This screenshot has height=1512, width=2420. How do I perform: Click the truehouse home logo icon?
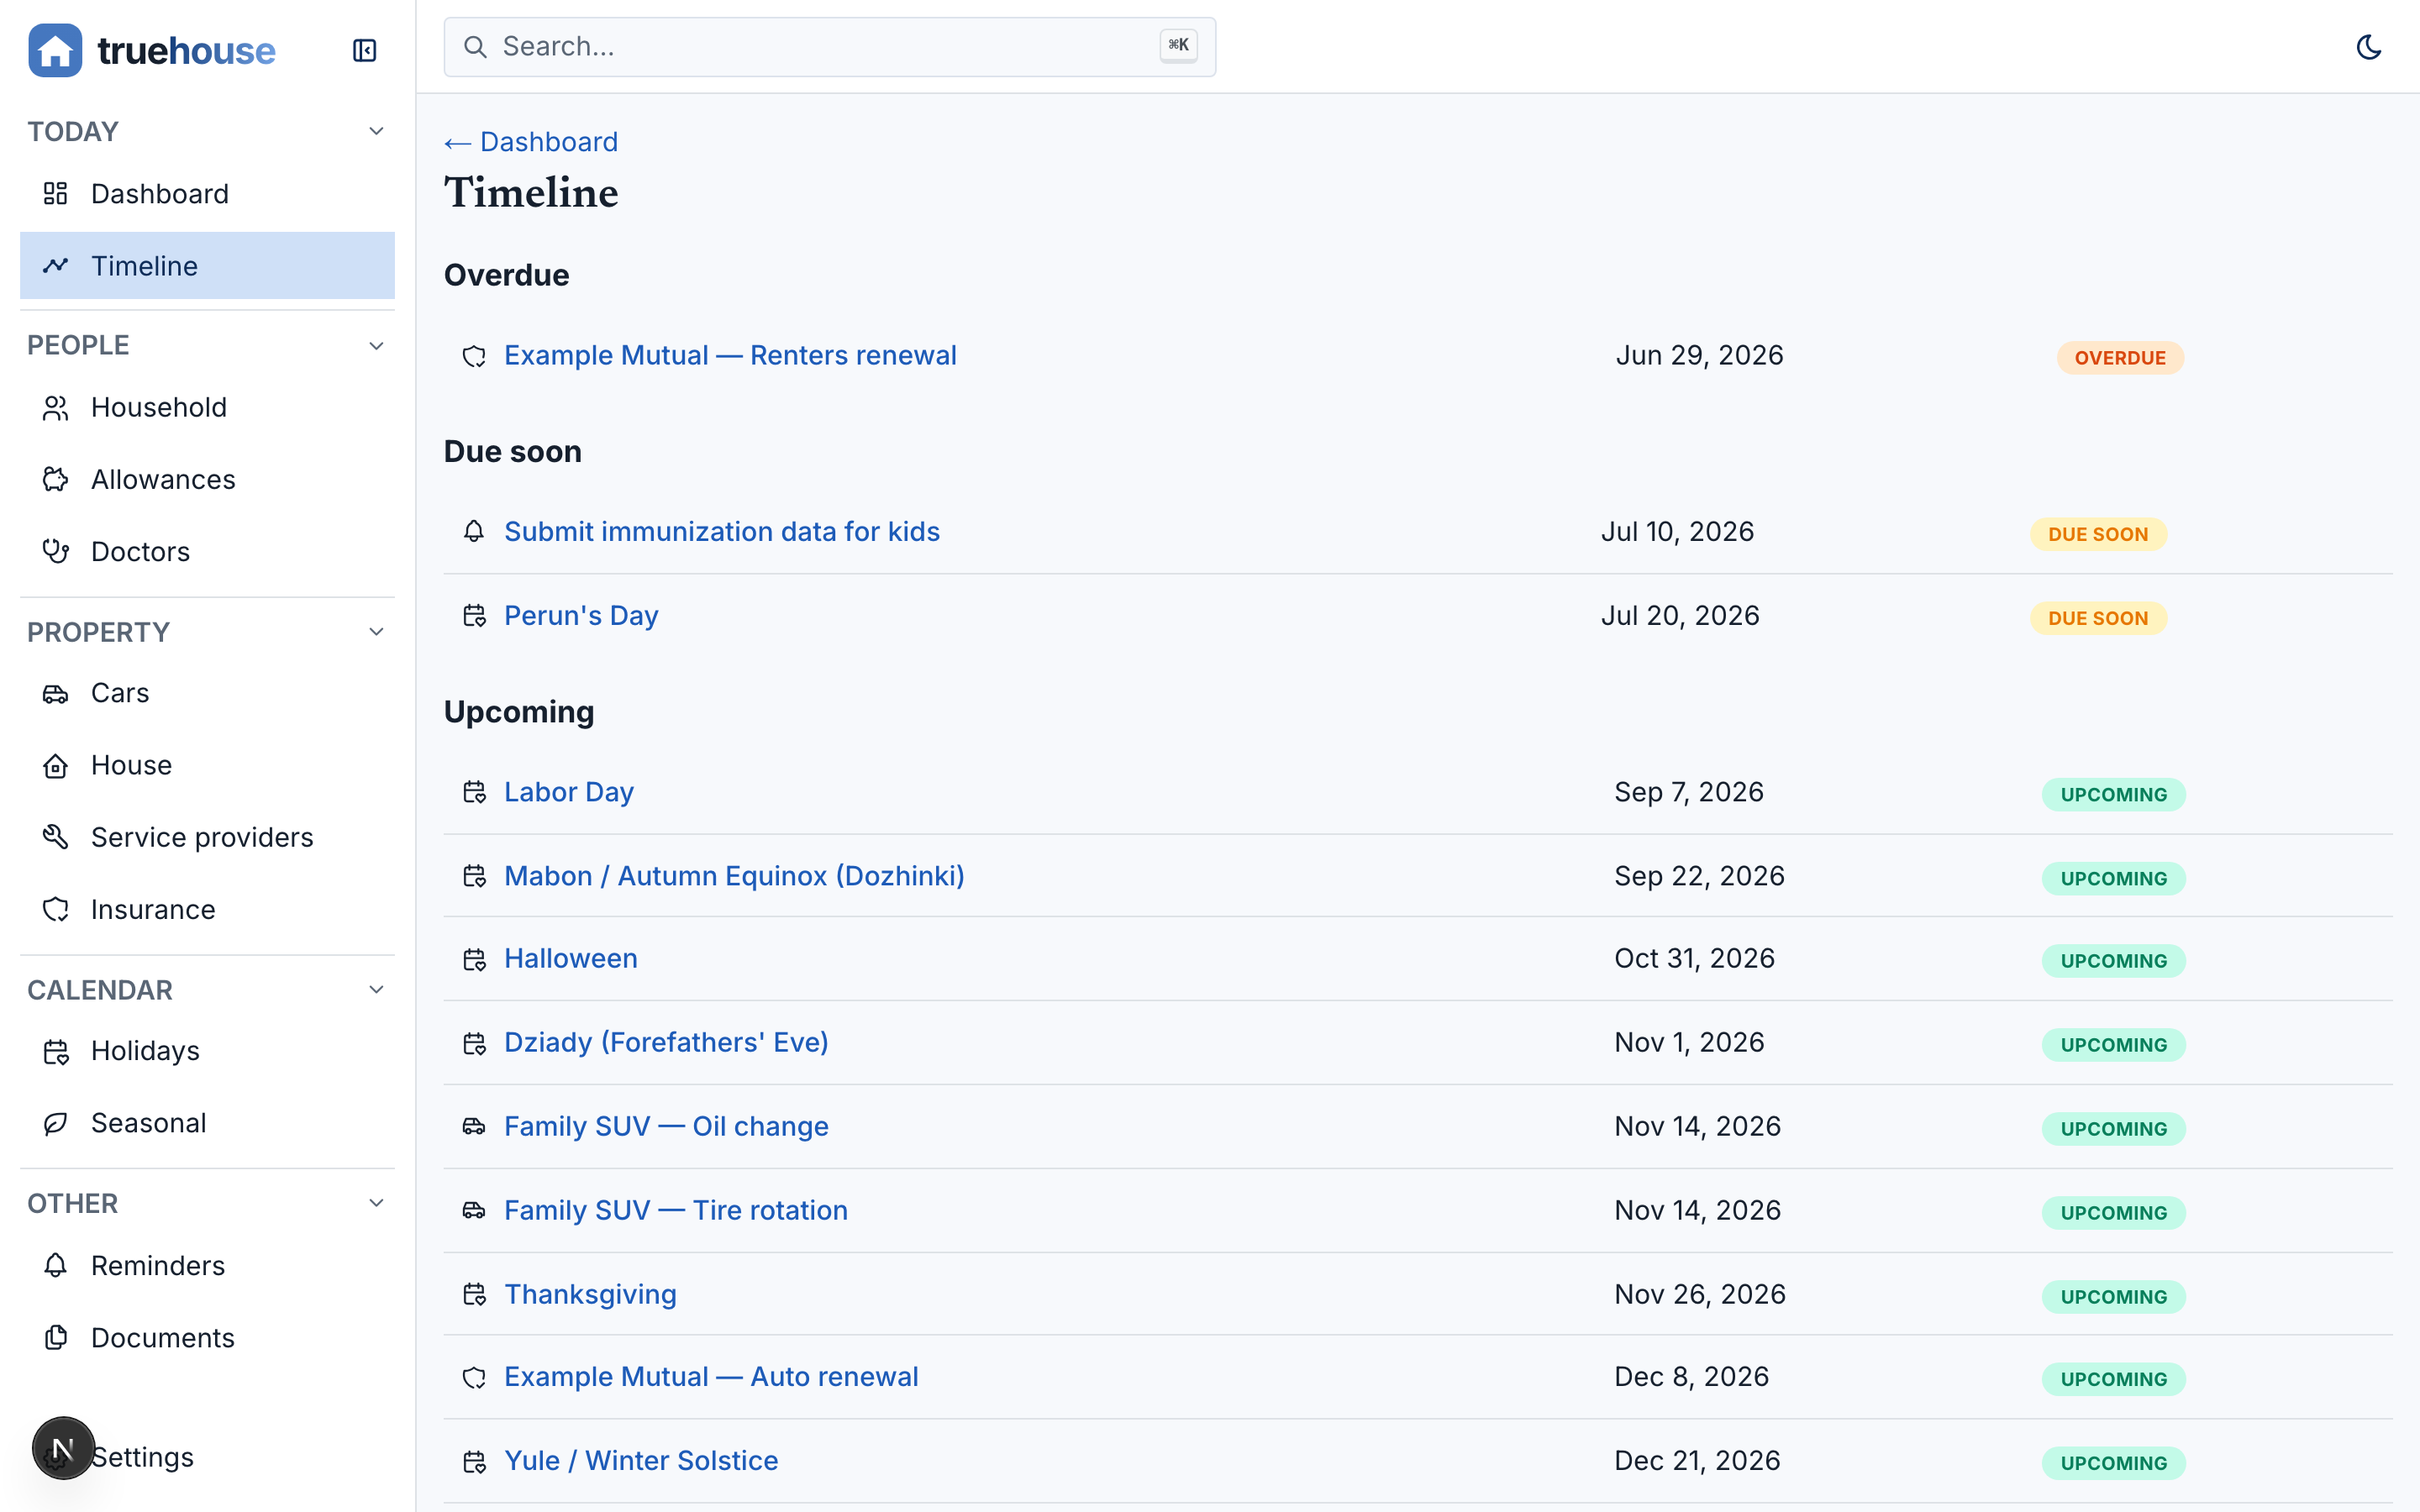pos(55,50)
